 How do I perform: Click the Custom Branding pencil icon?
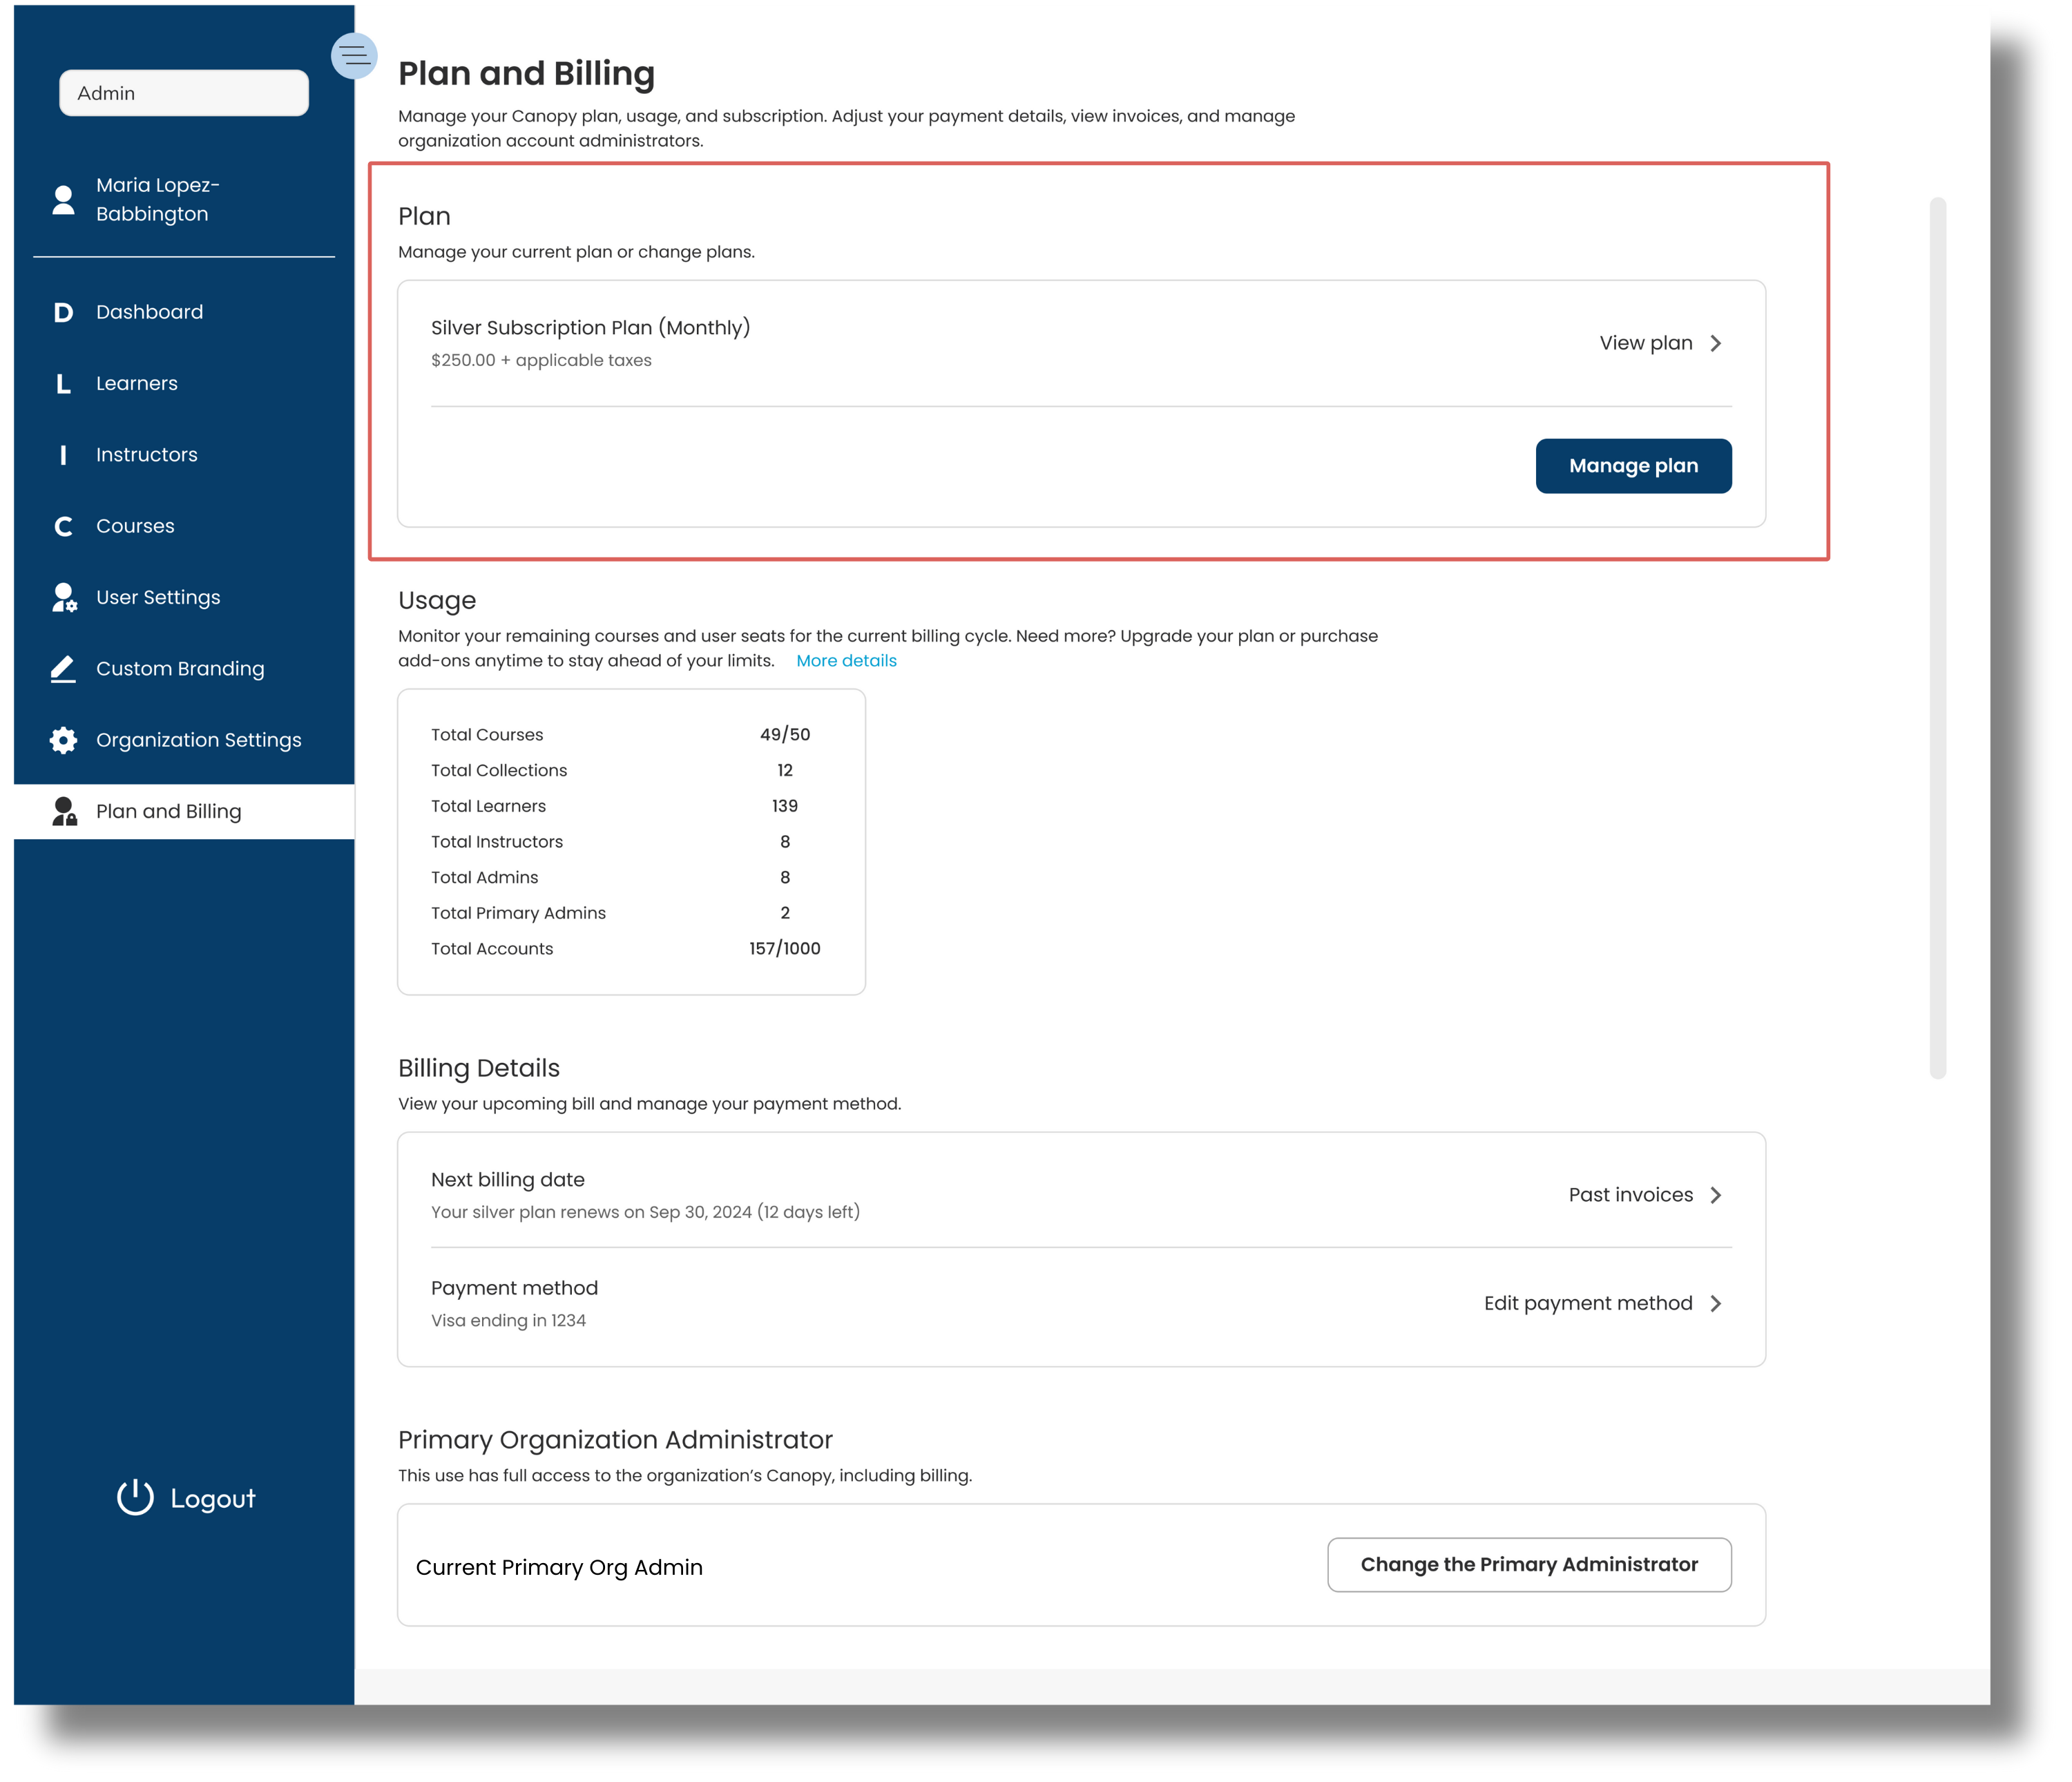(x=63, y=669)
